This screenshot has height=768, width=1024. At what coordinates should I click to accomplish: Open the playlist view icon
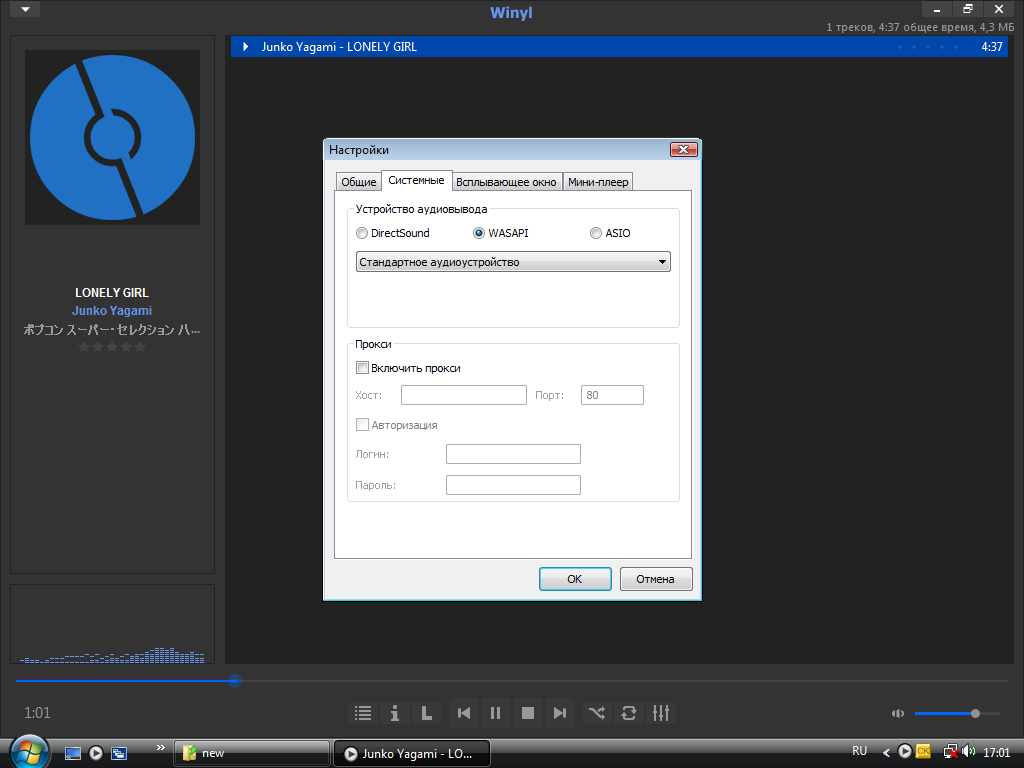(363, 713)
